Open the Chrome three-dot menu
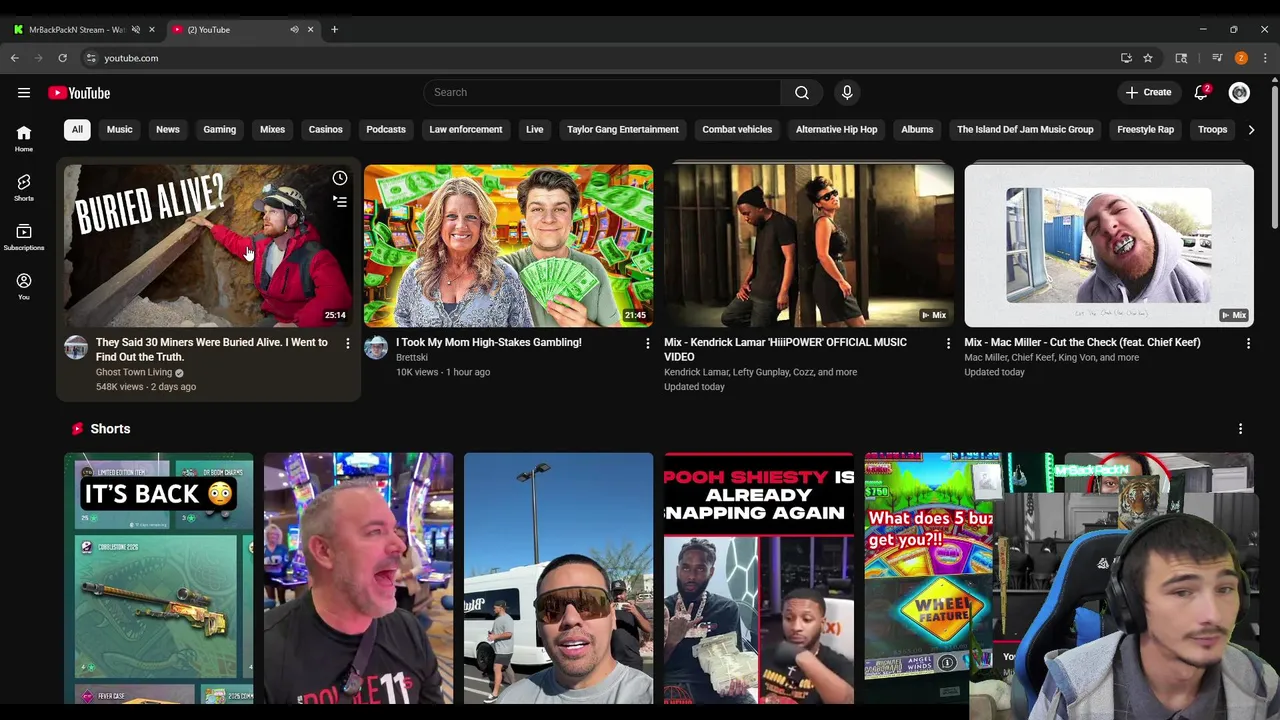The height and width of the screenshot is (720, 1280). (1266, 58)
